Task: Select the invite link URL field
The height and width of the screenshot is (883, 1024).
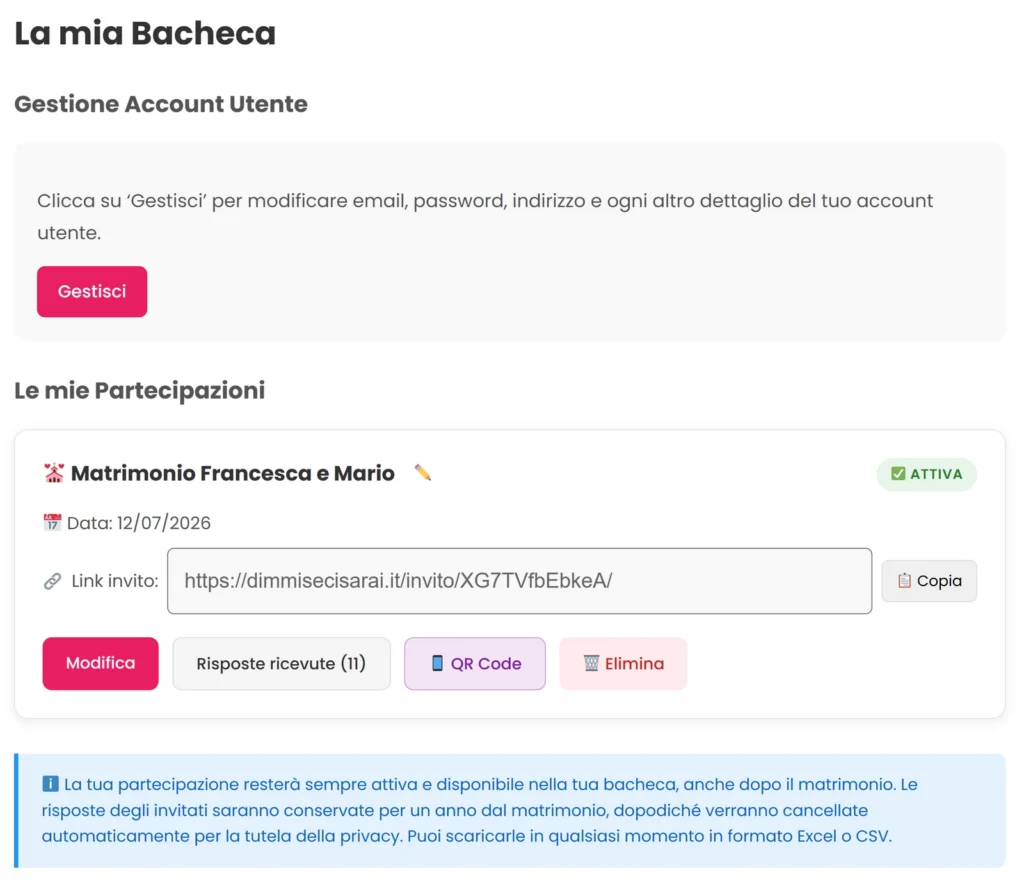Action: [x=519, y=580]
